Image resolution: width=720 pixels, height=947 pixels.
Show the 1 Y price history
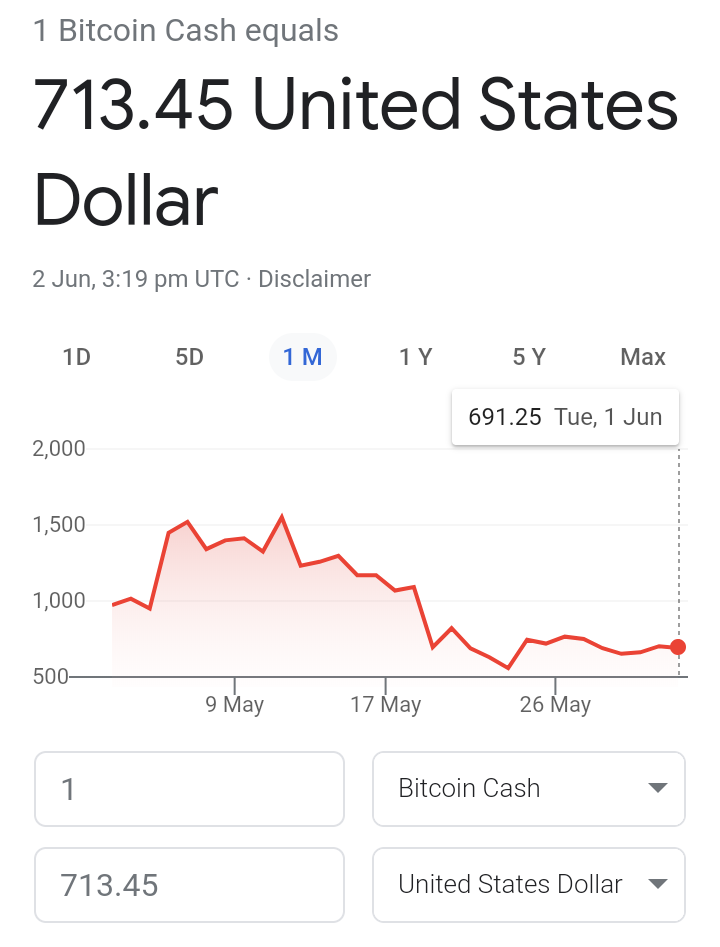point(416,357)
